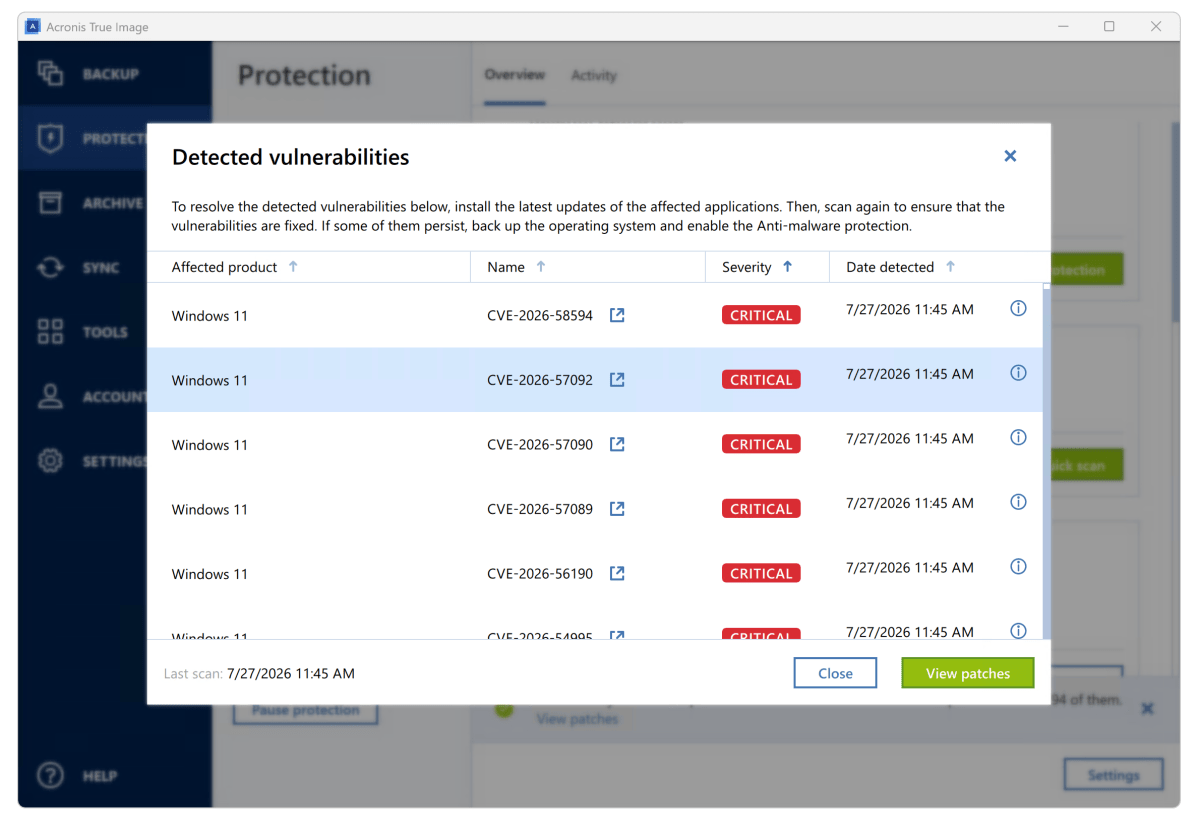Select CRITICAL badge for CVE-2026-57090
Viewport: 1199px width, 821px height.
pyautogui.click(x=761, y=444)
